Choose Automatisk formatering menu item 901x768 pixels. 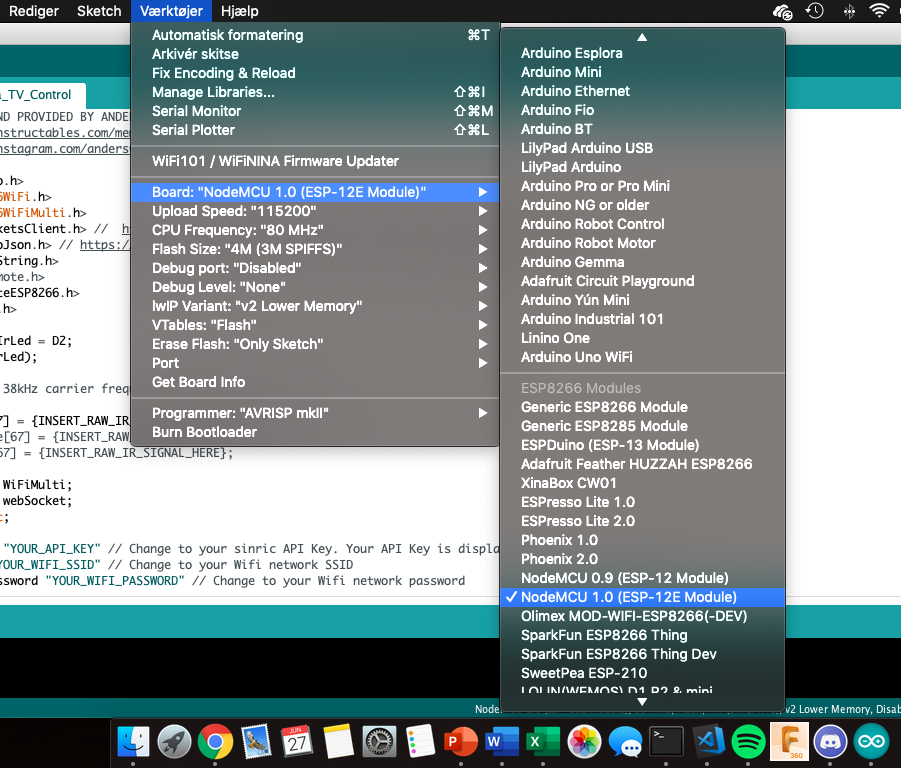(x=315, y=35)
